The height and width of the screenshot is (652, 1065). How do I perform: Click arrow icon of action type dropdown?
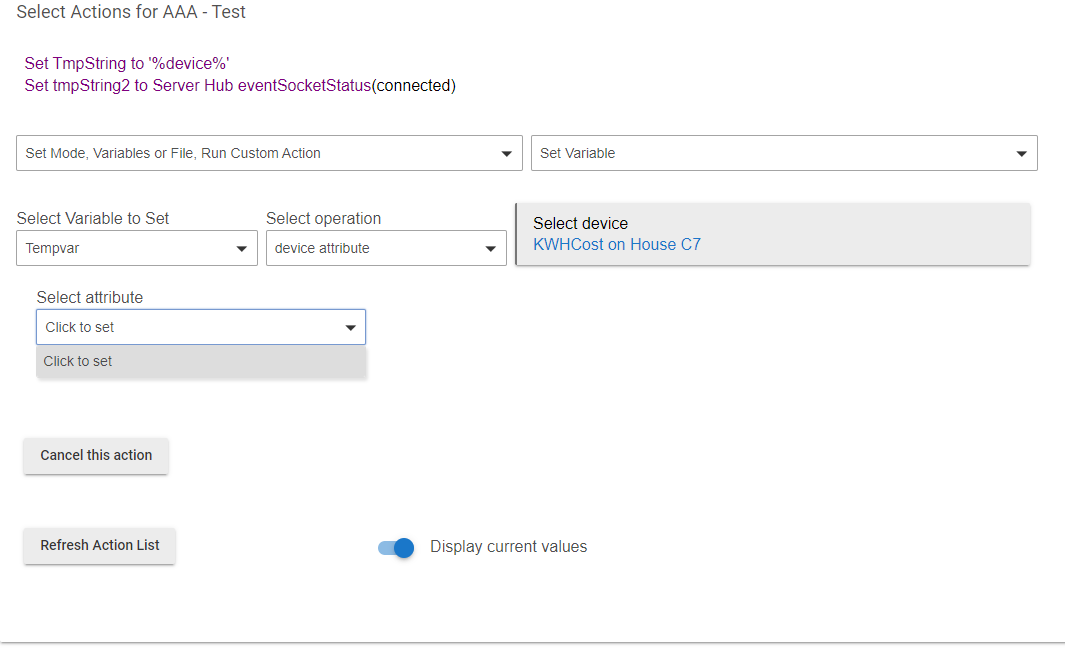coord(506,154)
